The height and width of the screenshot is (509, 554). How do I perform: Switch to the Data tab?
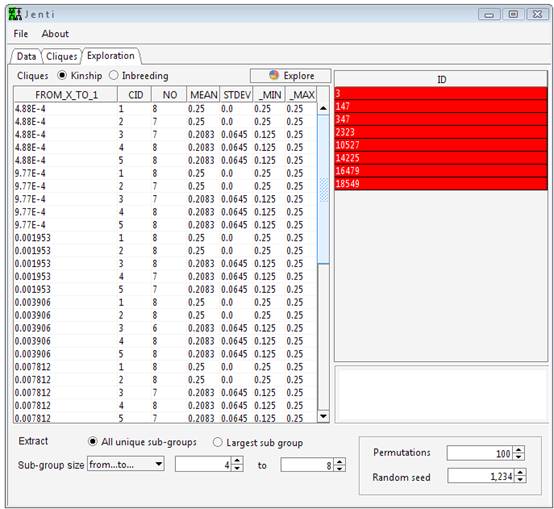coord(26,57)
